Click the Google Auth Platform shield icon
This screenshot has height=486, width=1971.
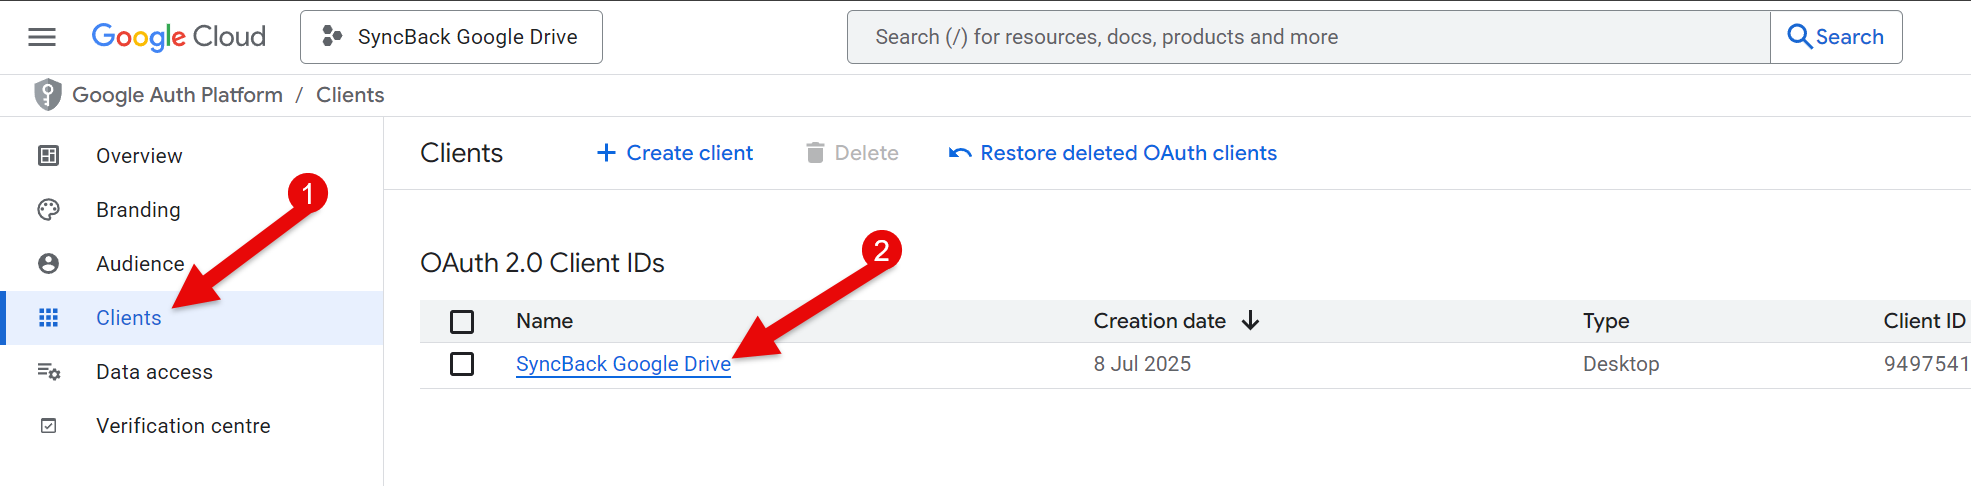(x=47, y=95)
